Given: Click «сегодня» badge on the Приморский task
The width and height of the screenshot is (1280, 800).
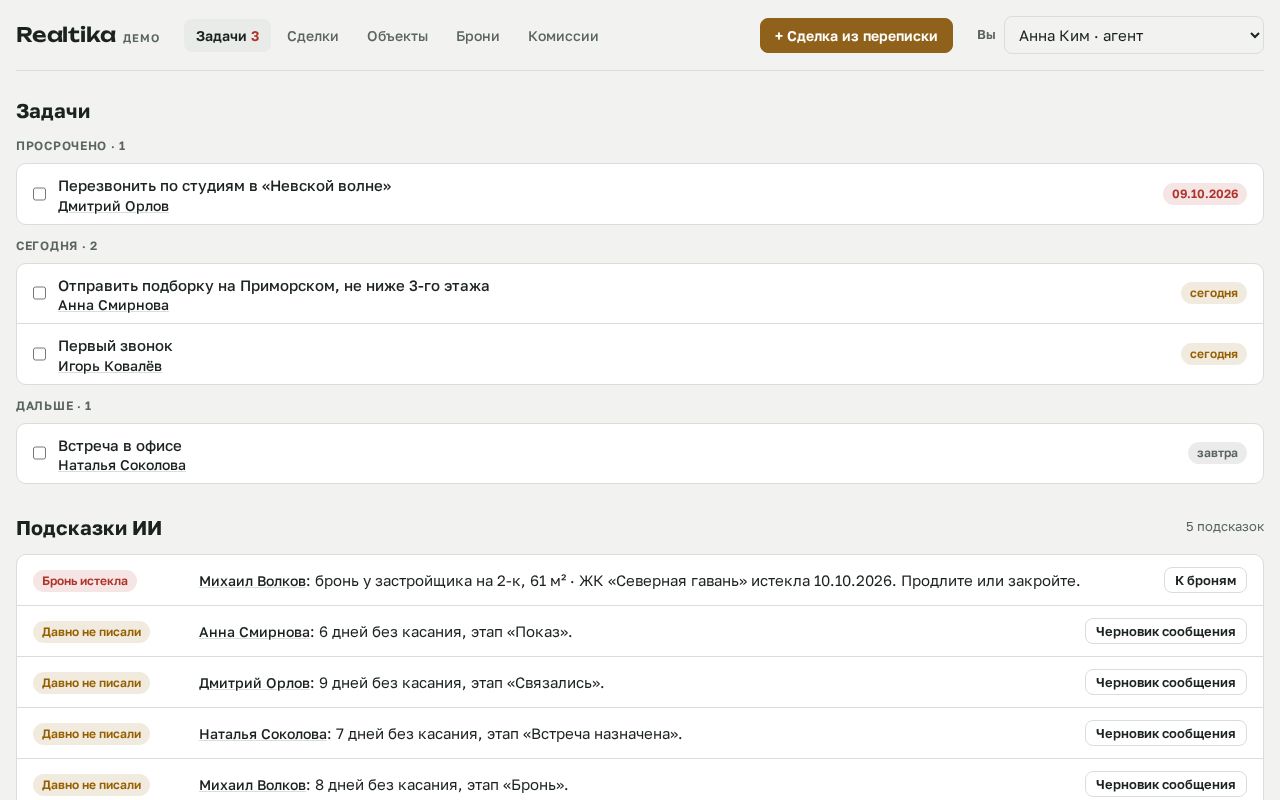Looking at the screenshot, I should click(x=1214, y=293).
